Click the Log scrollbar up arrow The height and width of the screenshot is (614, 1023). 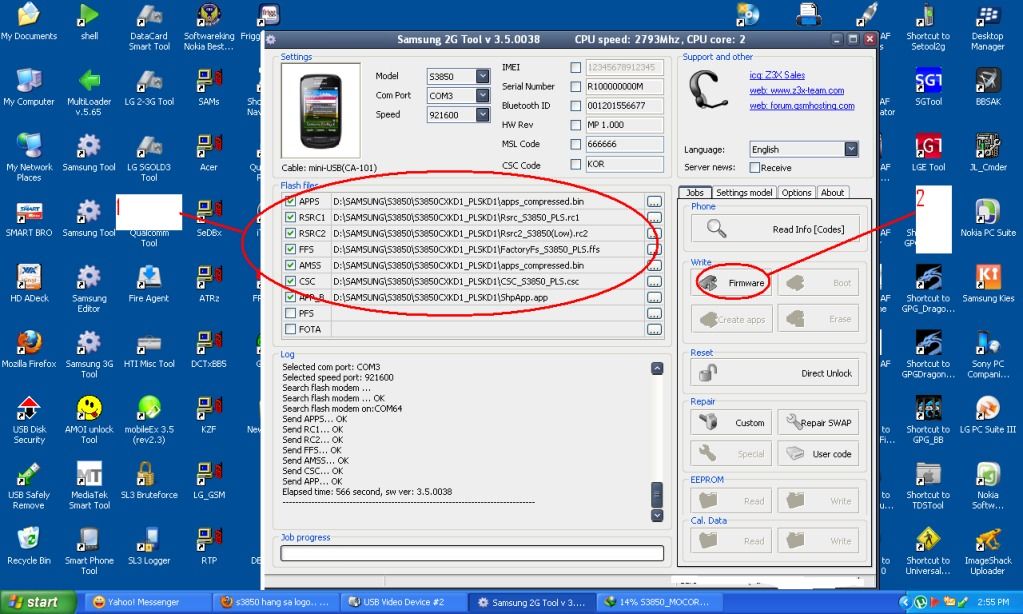(657, 369)
